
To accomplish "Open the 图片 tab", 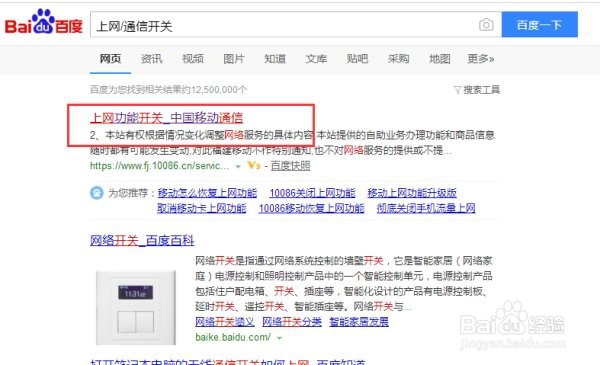I will (x=234, y=59).
